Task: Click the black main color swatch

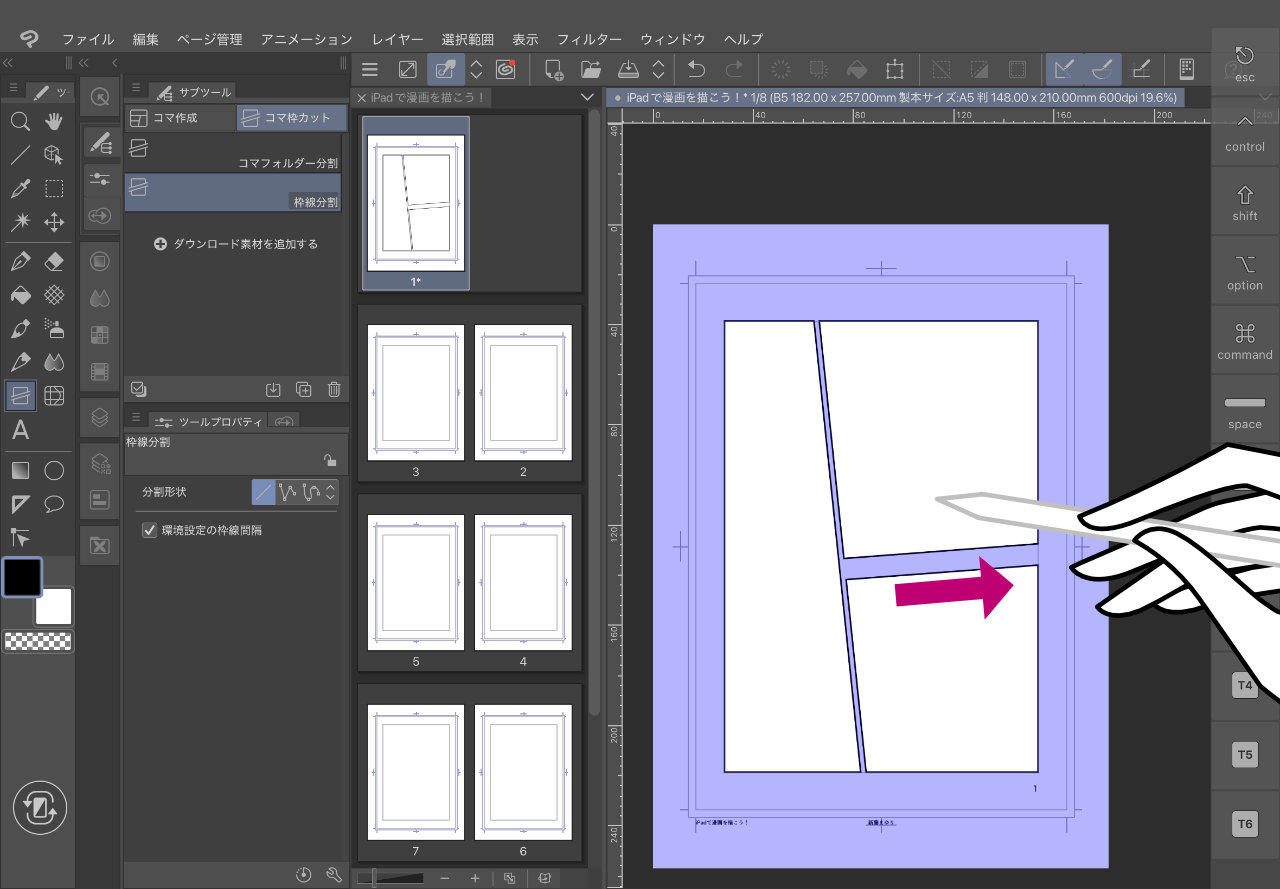Action: pyautogui.click(x=22, y=577)
